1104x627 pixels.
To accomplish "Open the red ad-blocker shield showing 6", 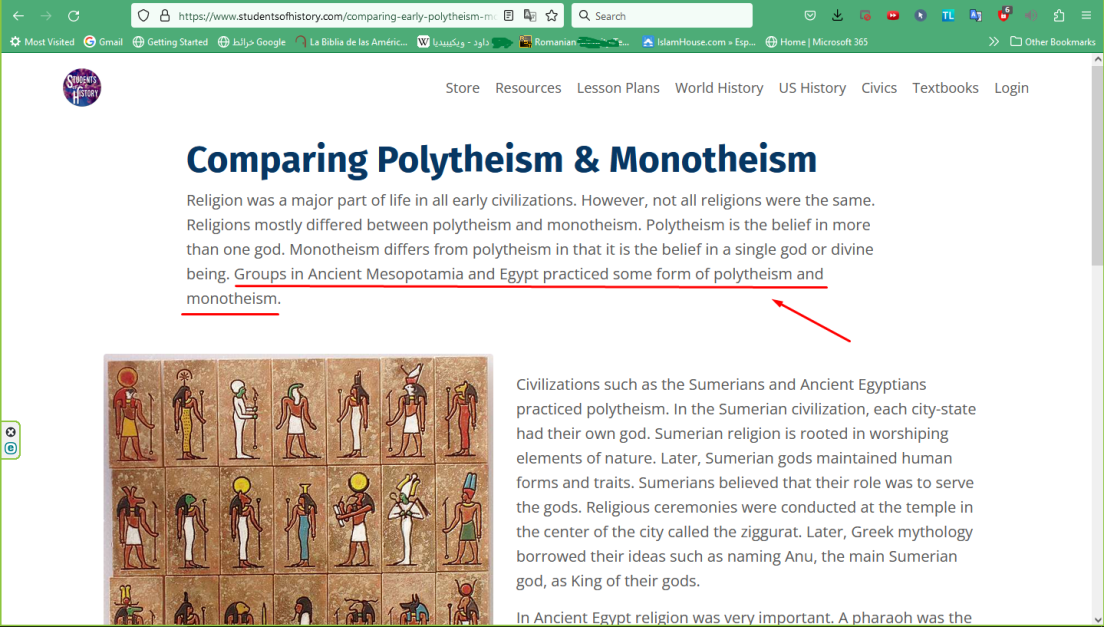I will coord(1004,14).
